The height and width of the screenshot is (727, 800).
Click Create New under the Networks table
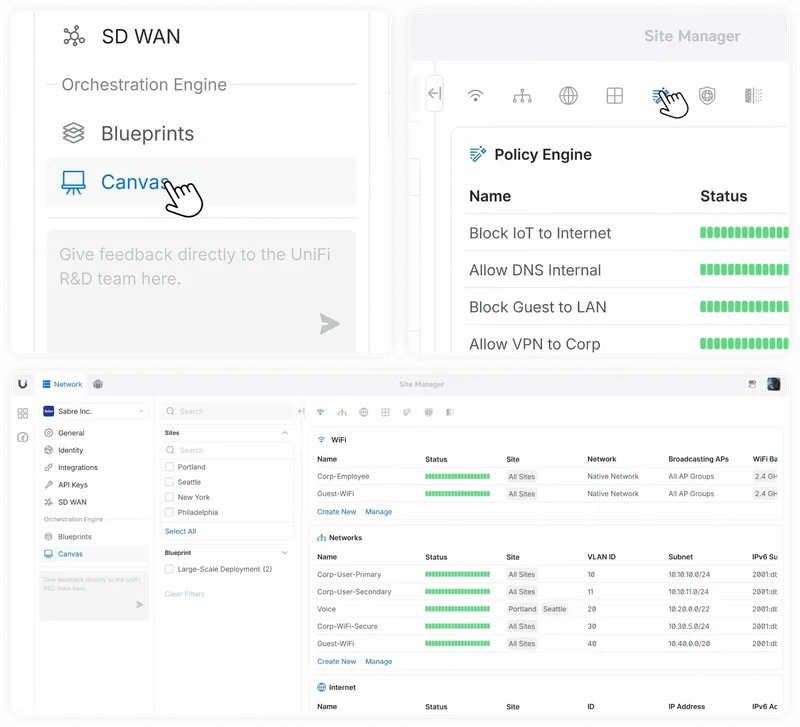tap(337, 661)
